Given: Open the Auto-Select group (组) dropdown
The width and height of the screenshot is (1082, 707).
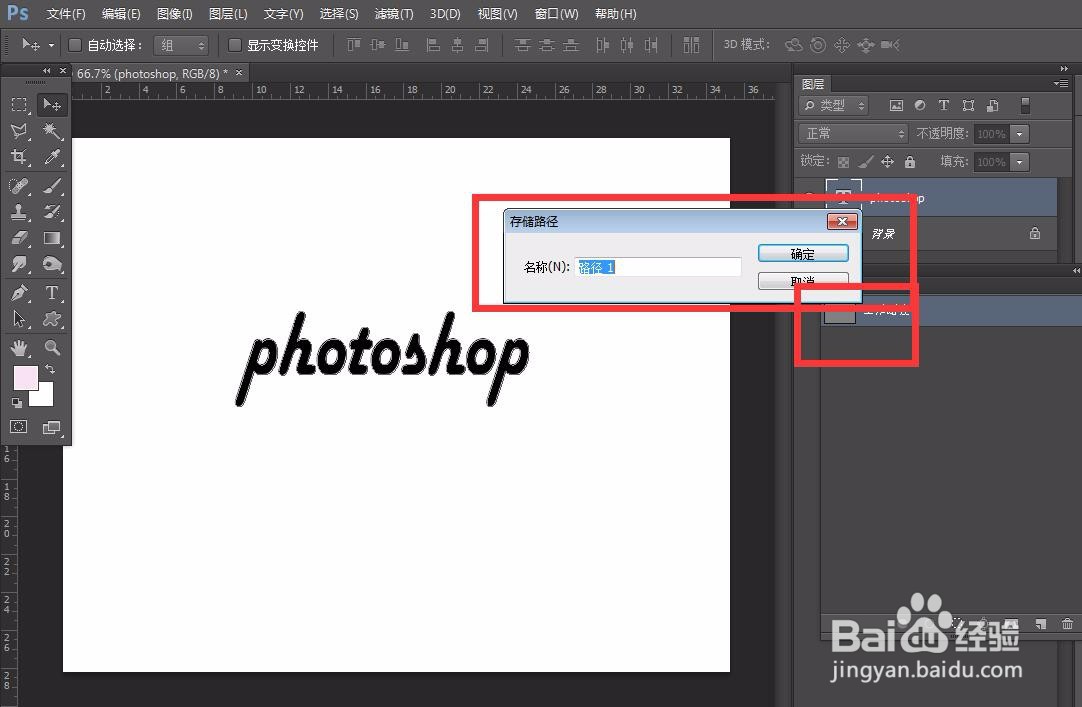Looking at the screenshot, I should tap(181, 46).
